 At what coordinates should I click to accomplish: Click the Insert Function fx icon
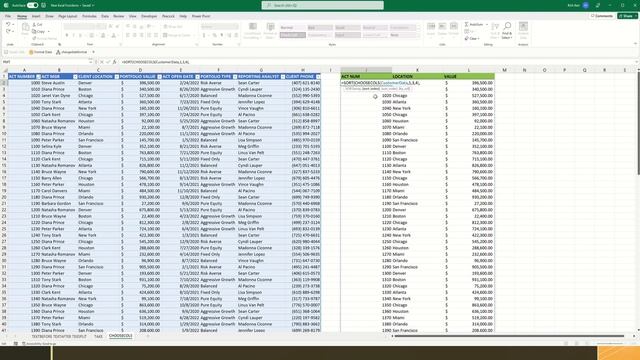114,62
